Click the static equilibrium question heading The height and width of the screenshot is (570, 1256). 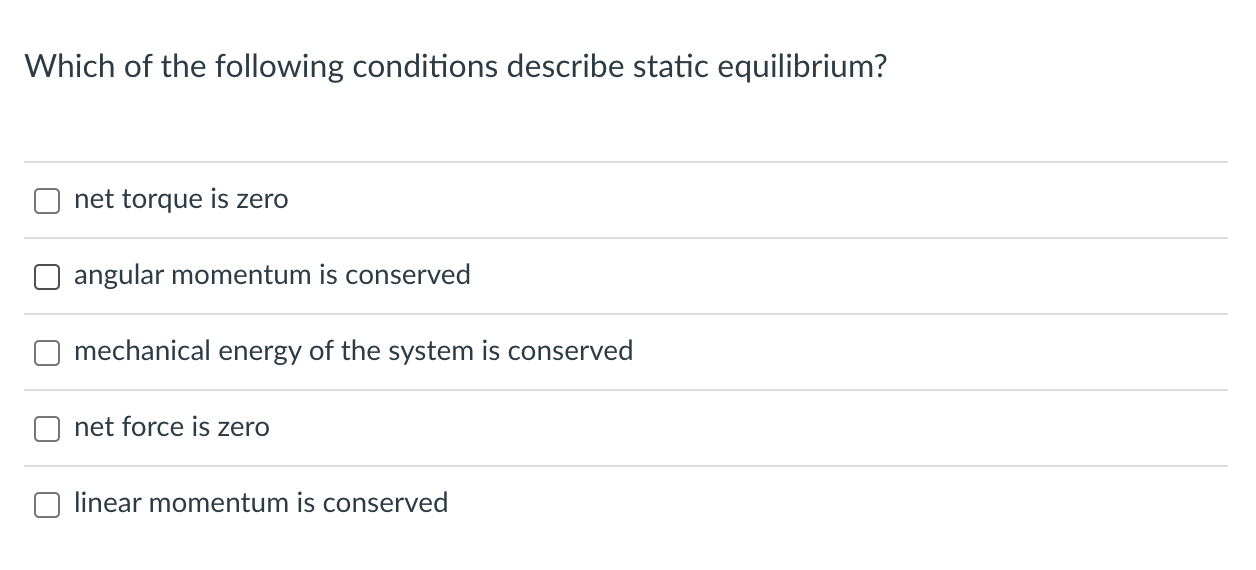pyautogui.click(x=455, y=67)
